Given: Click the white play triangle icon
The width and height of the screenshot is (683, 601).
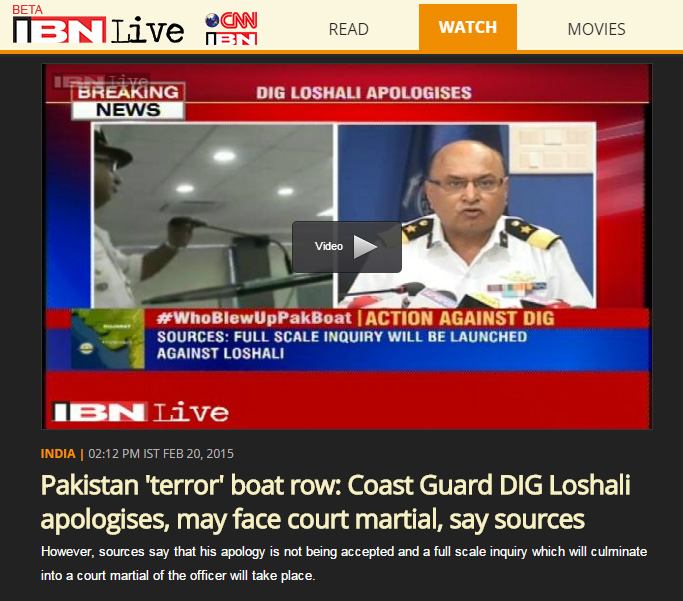Looking at the screenshot, I should click(365, 246).
